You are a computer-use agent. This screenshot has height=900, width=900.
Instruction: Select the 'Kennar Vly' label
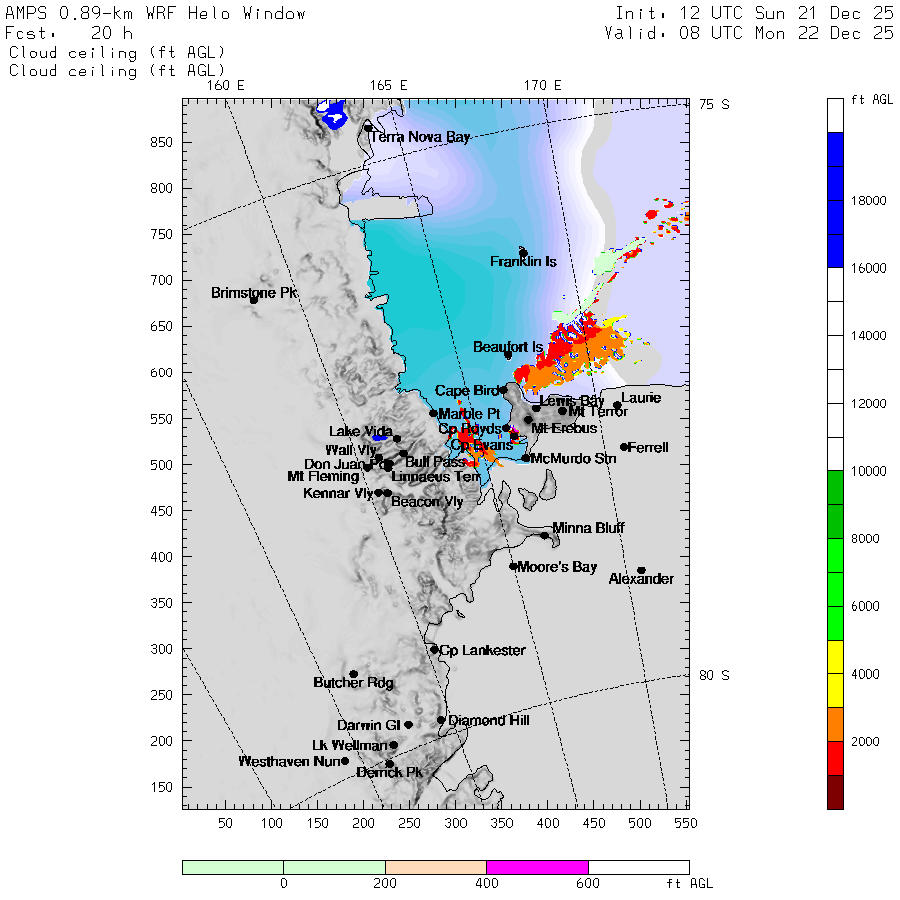coord(338,493)
